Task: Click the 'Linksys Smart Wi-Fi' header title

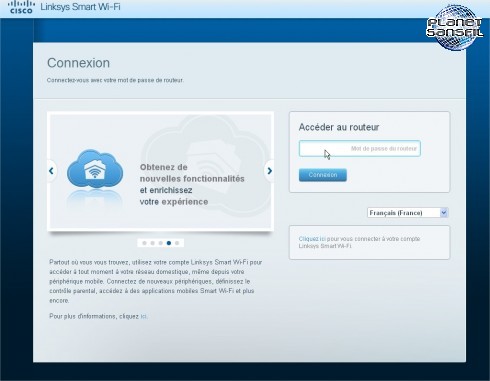Action: point(80,7)
